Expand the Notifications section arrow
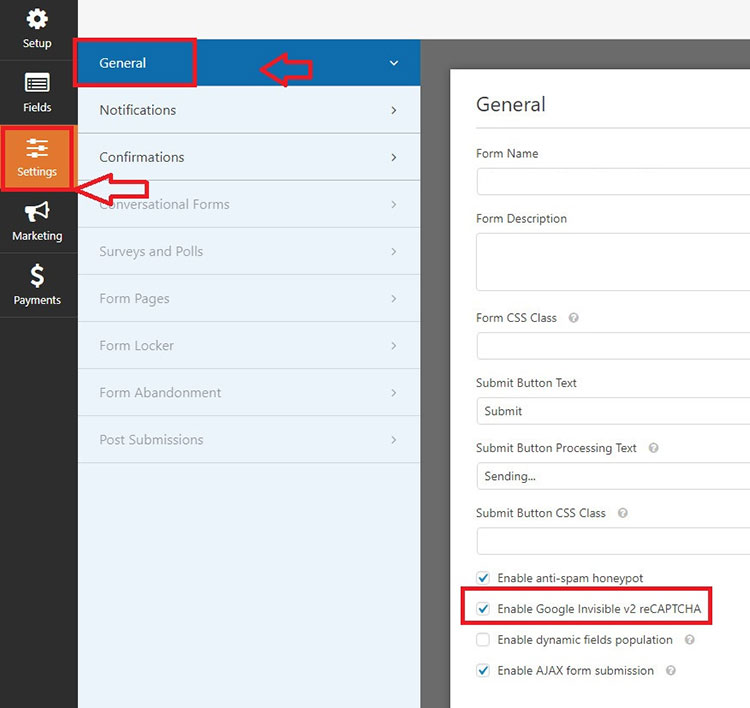Image resolution: width=750 pixels, height=708 pixels. click(394, 110)
